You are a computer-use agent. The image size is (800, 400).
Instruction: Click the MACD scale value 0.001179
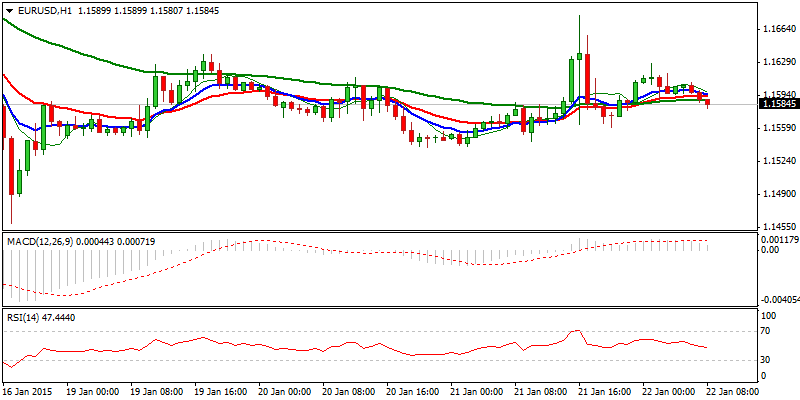pos(779,240)
